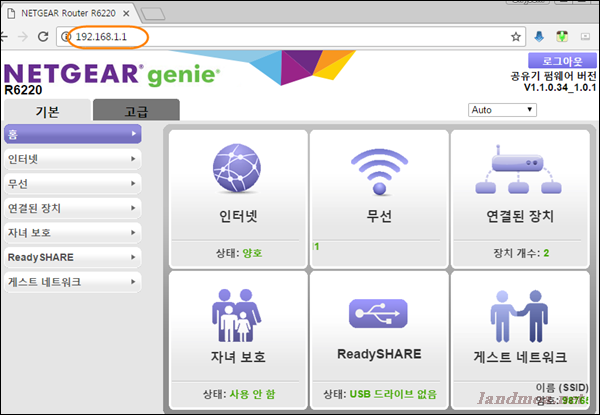Reload the router page
Screen dimensions: 600x415
tap(43, 37)
